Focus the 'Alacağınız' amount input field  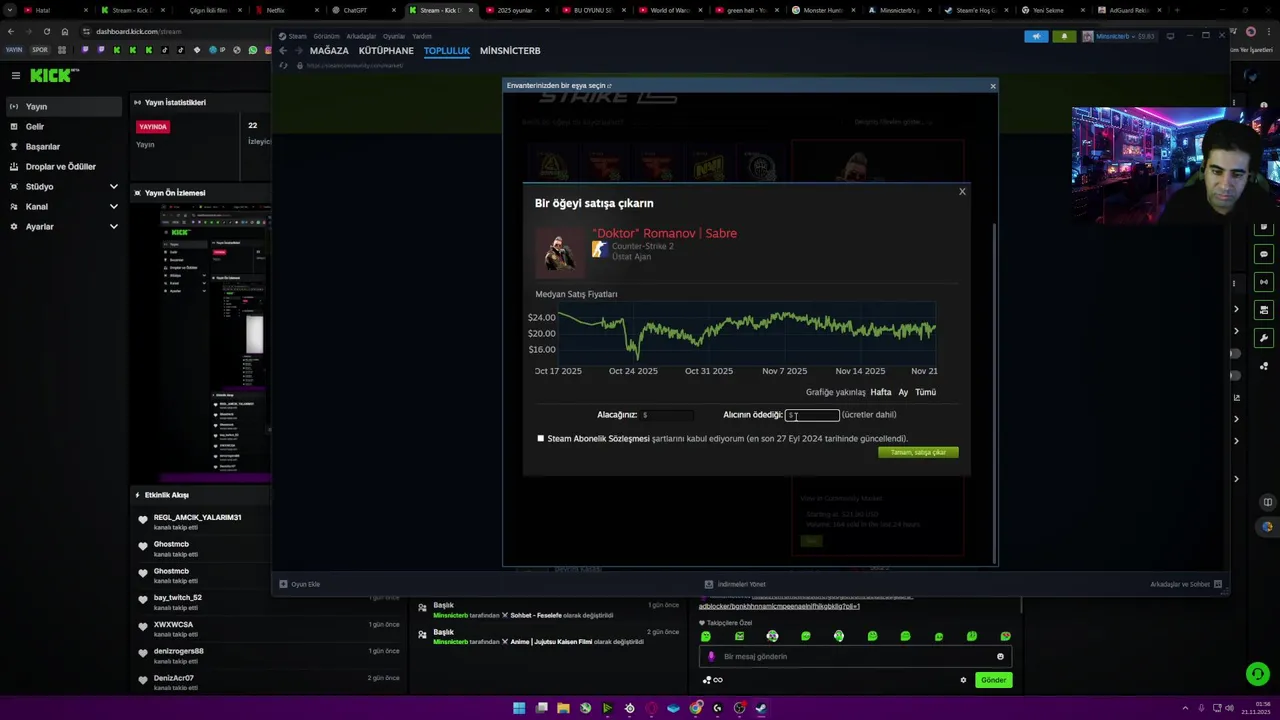(667, 415)
